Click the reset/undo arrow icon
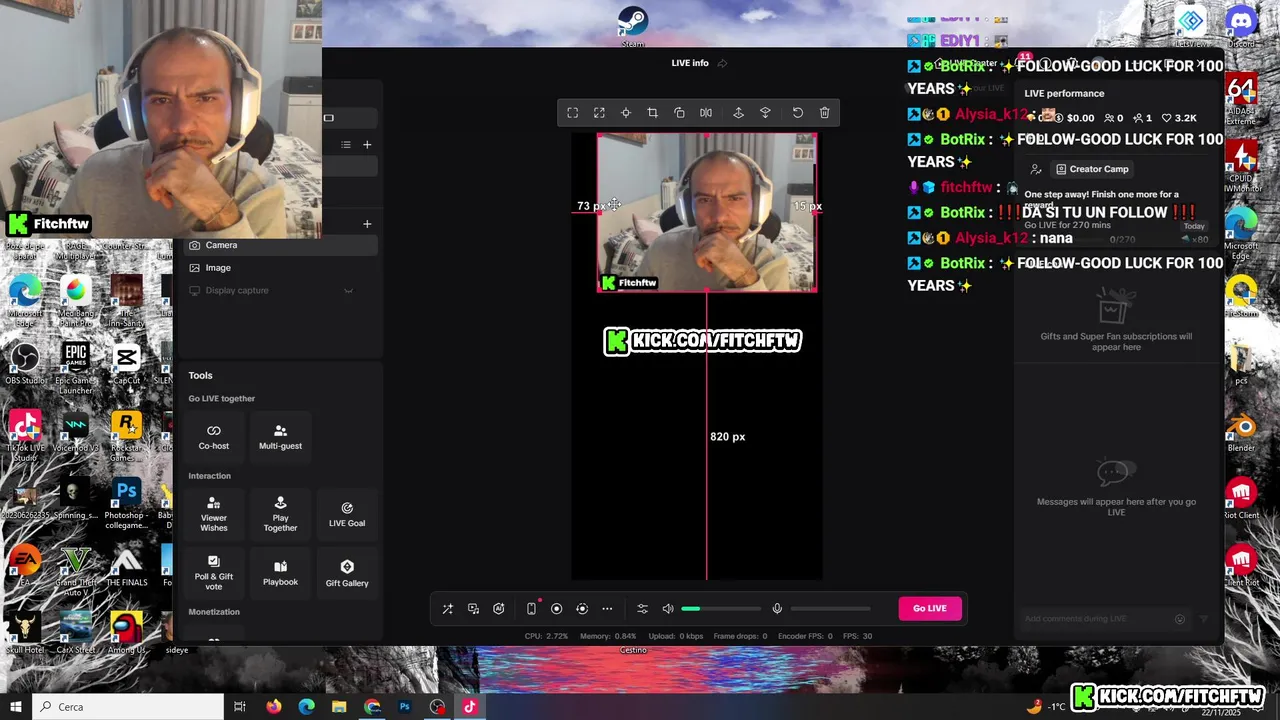 point(798,113)
